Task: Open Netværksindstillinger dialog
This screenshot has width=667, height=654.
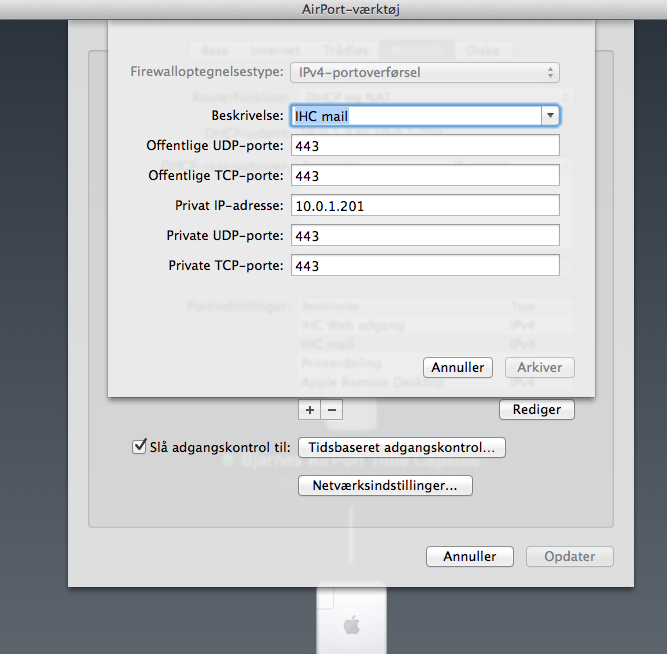Action: tap(385, 486)
